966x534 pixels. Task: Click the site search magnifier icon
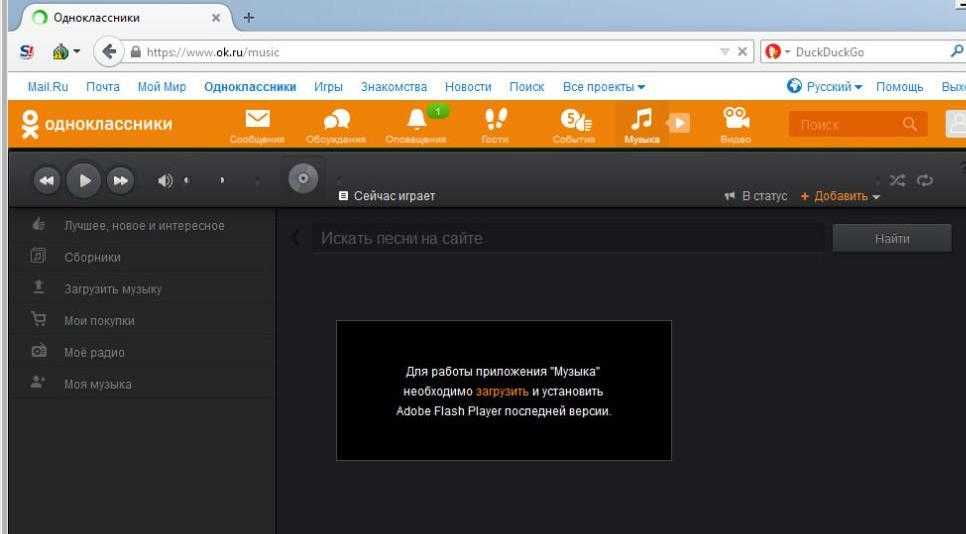(910, 124)
